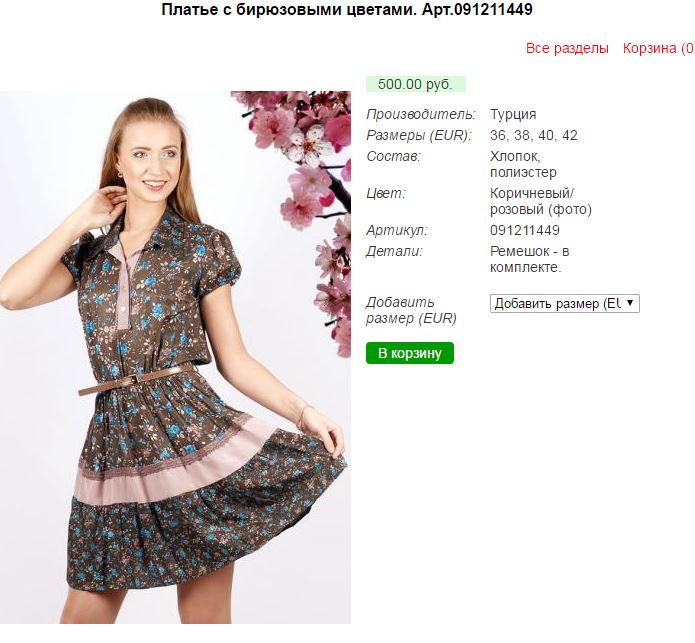Click the Хлопок, полиэстер composition text

[x=523, y=164]
